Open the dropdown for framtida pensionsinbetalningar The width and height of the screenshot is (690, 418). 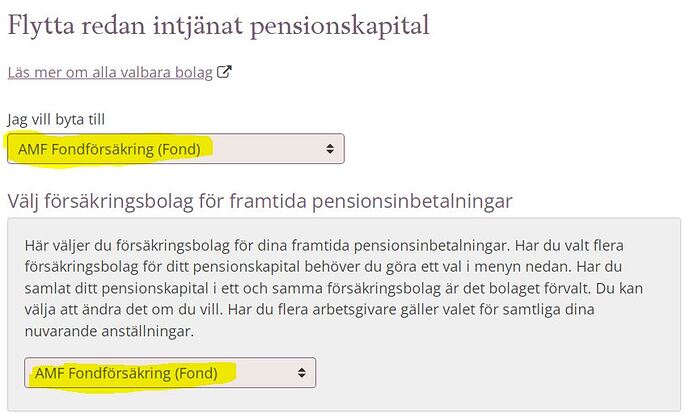[x=170, y=373]
